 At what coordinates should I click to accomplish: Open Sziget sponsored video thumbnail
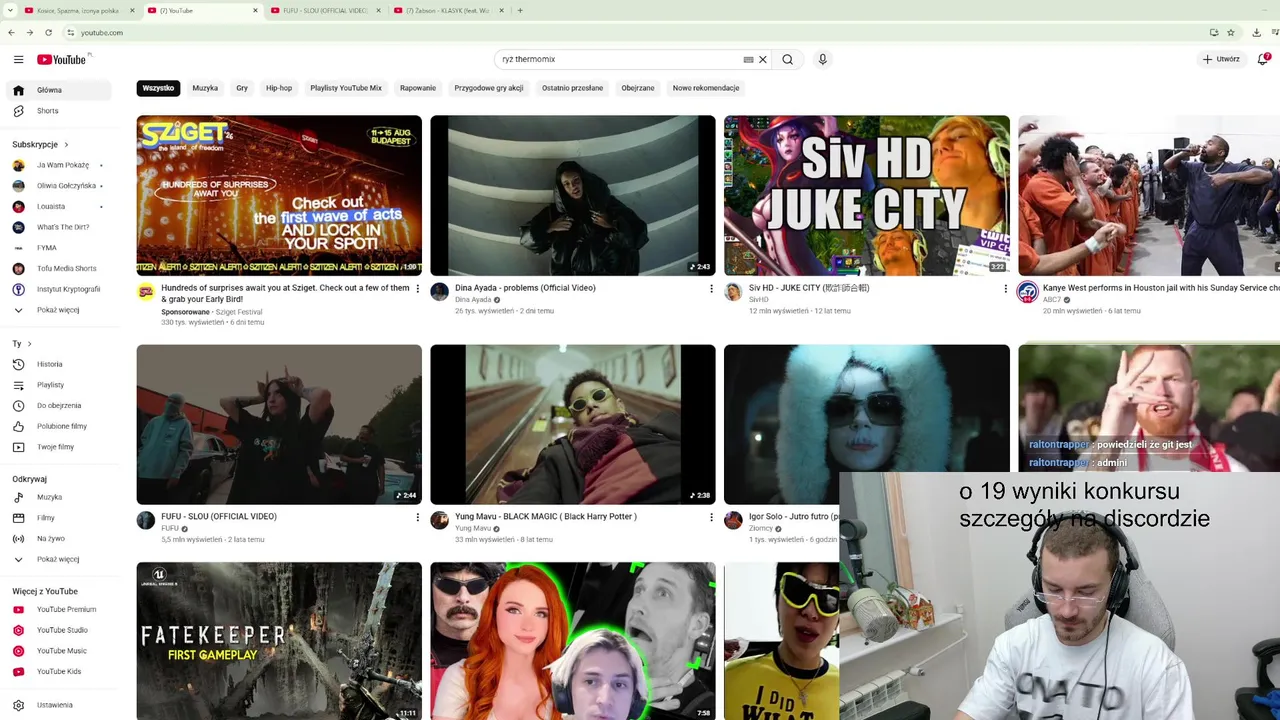pyautogui.click(x=279, y=195)
